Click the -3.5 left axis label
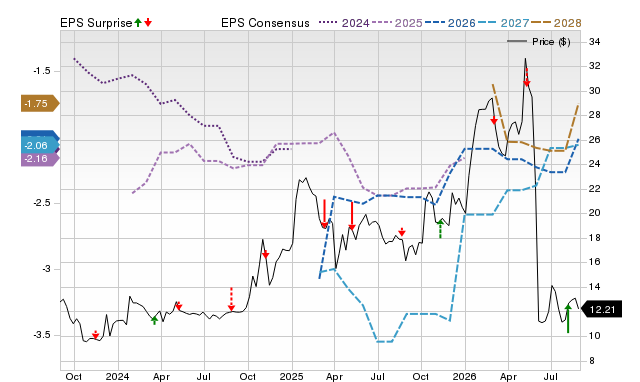 click(42, 335)
